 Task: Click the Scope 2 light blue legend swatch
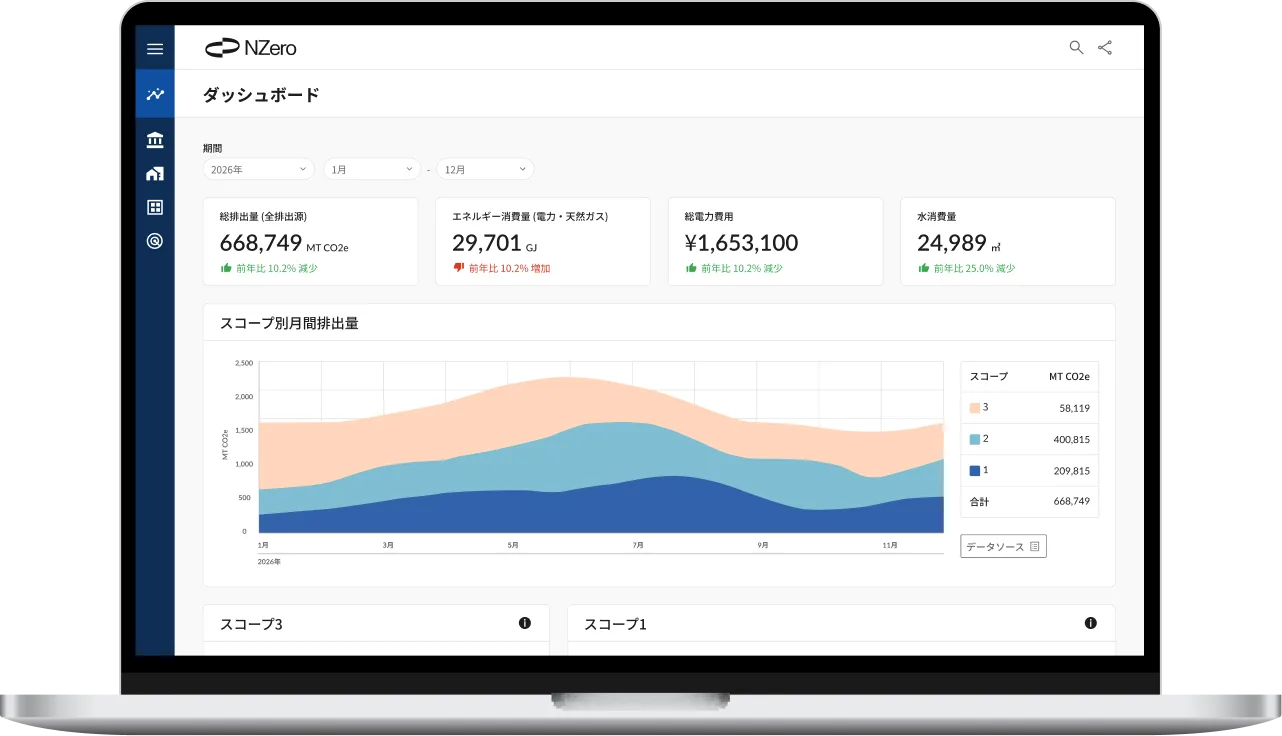975,439
